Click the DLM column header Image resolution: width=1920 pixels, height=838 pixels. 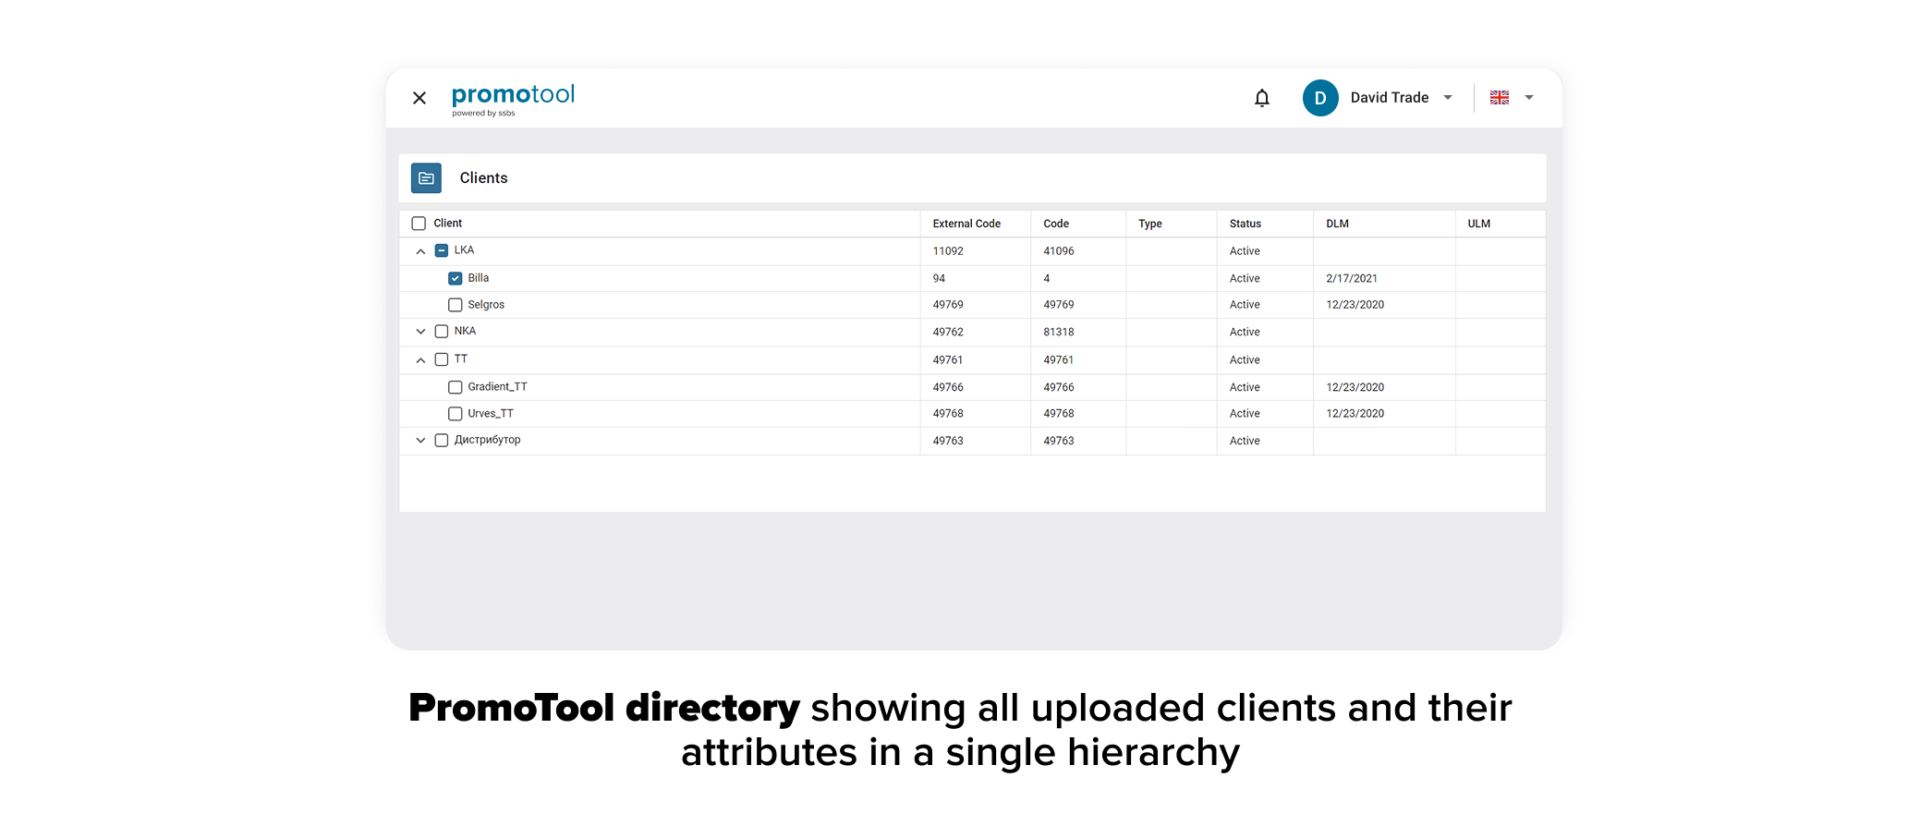pos(1337,224)
